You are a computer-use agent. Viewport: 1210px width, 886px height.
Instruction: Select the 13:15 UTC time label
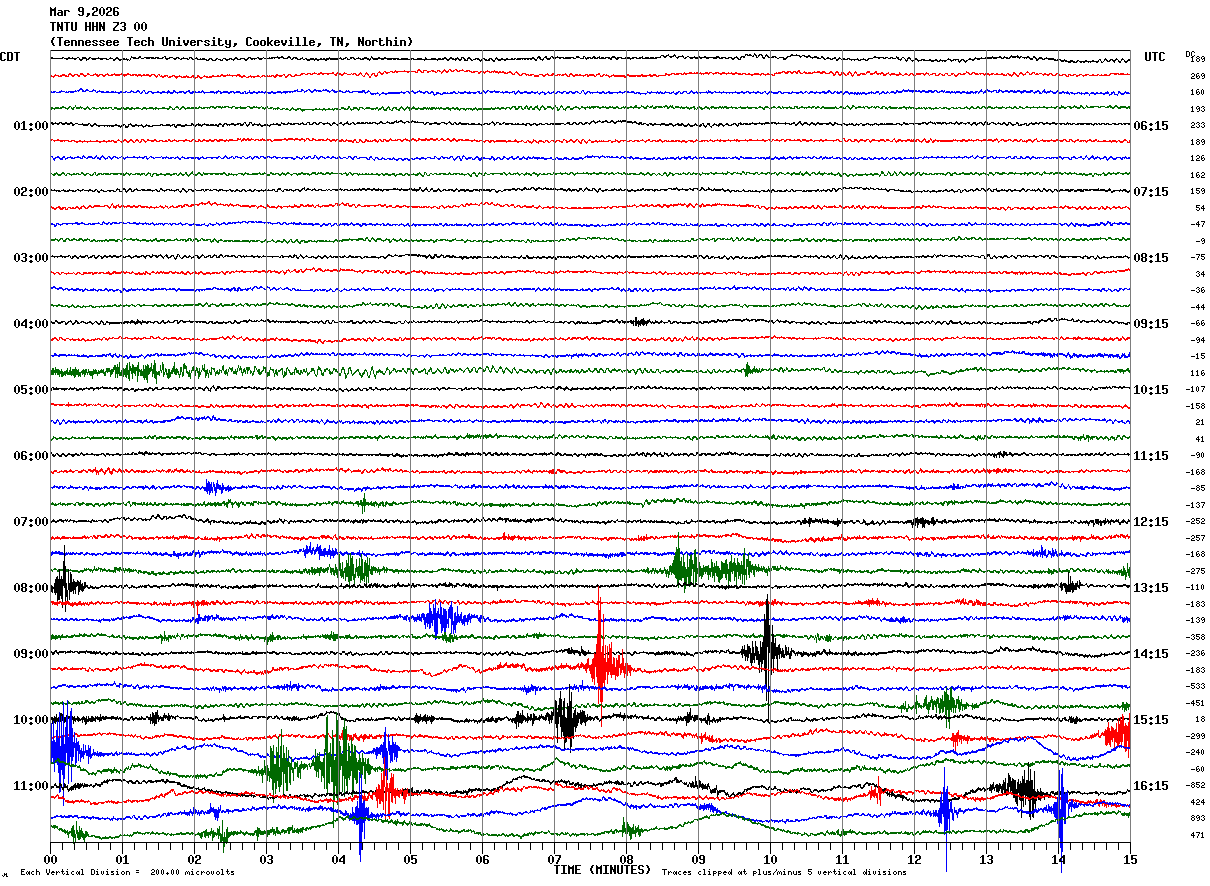pyautogui.click(x=1150, y=588)
